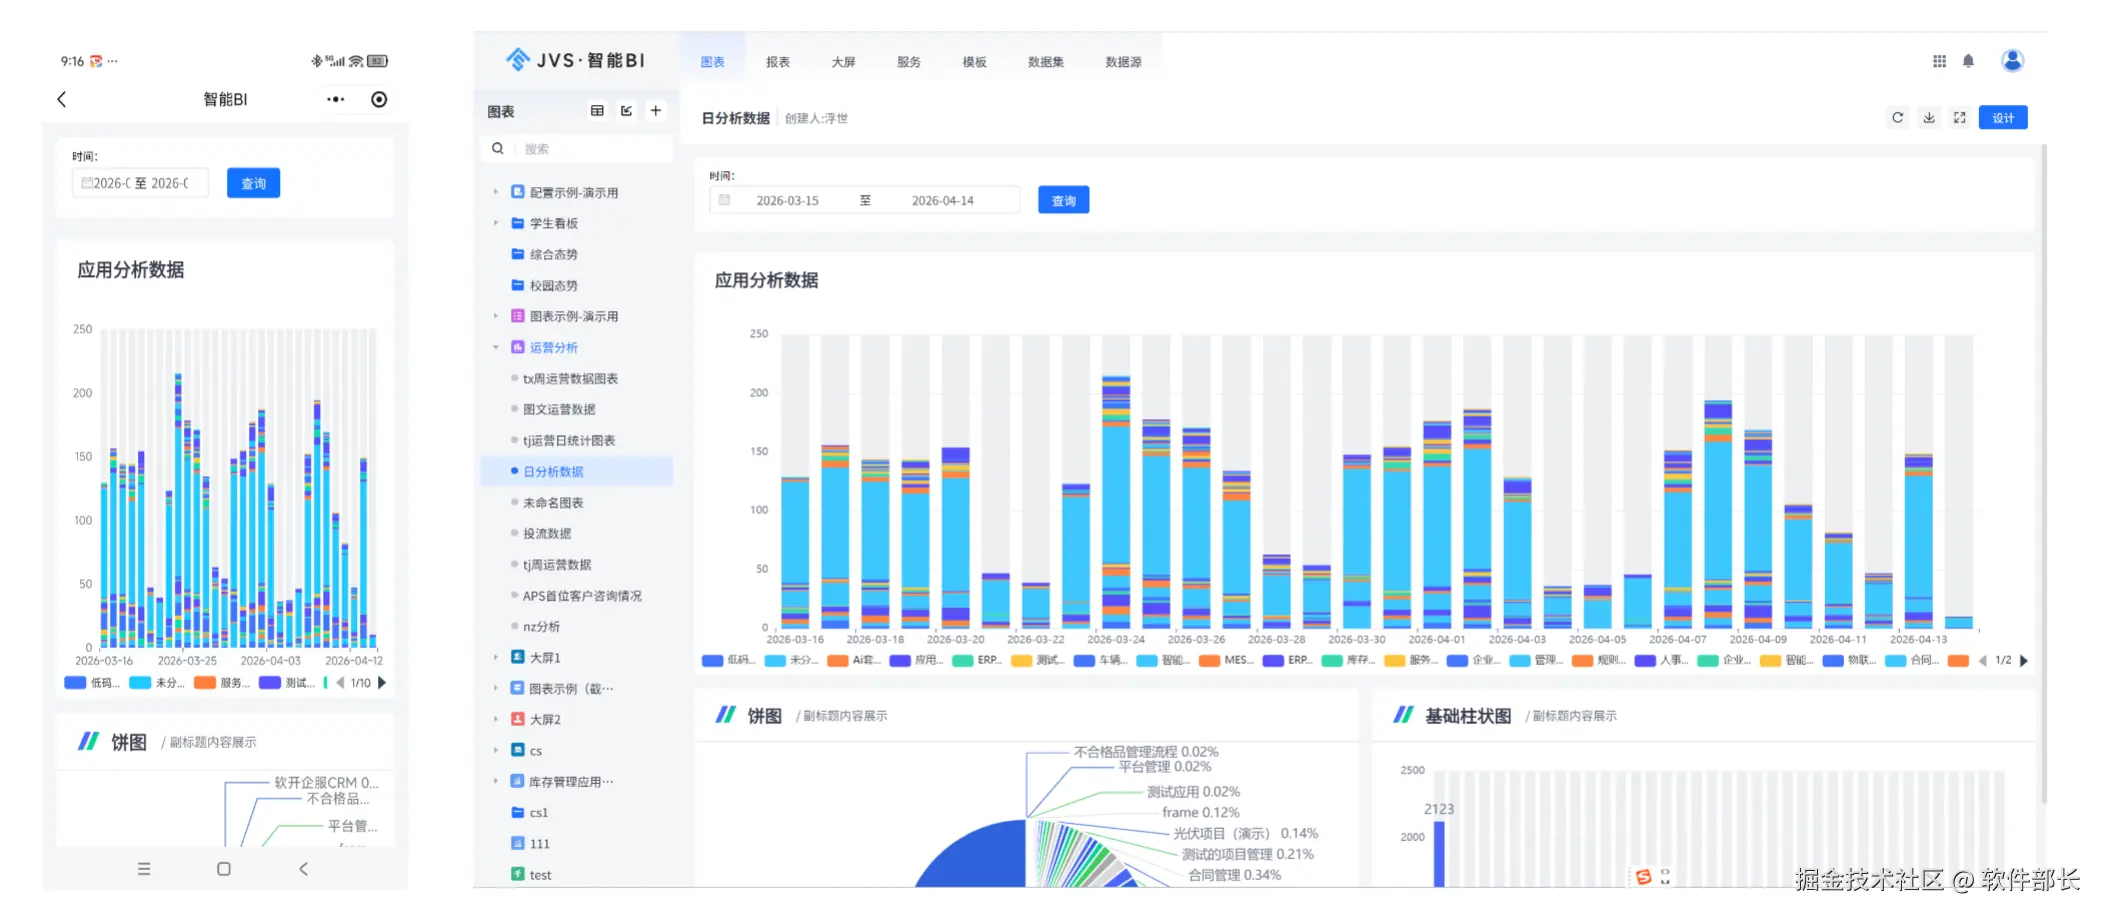This screenshot has height=918, width=2105.
Task: Open the 大屏 top tab
Action: [843, 62]
